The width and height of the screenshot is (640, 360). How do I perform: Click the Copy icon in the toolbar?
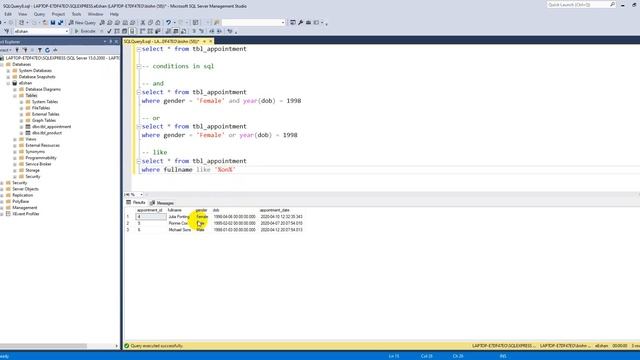150,22
